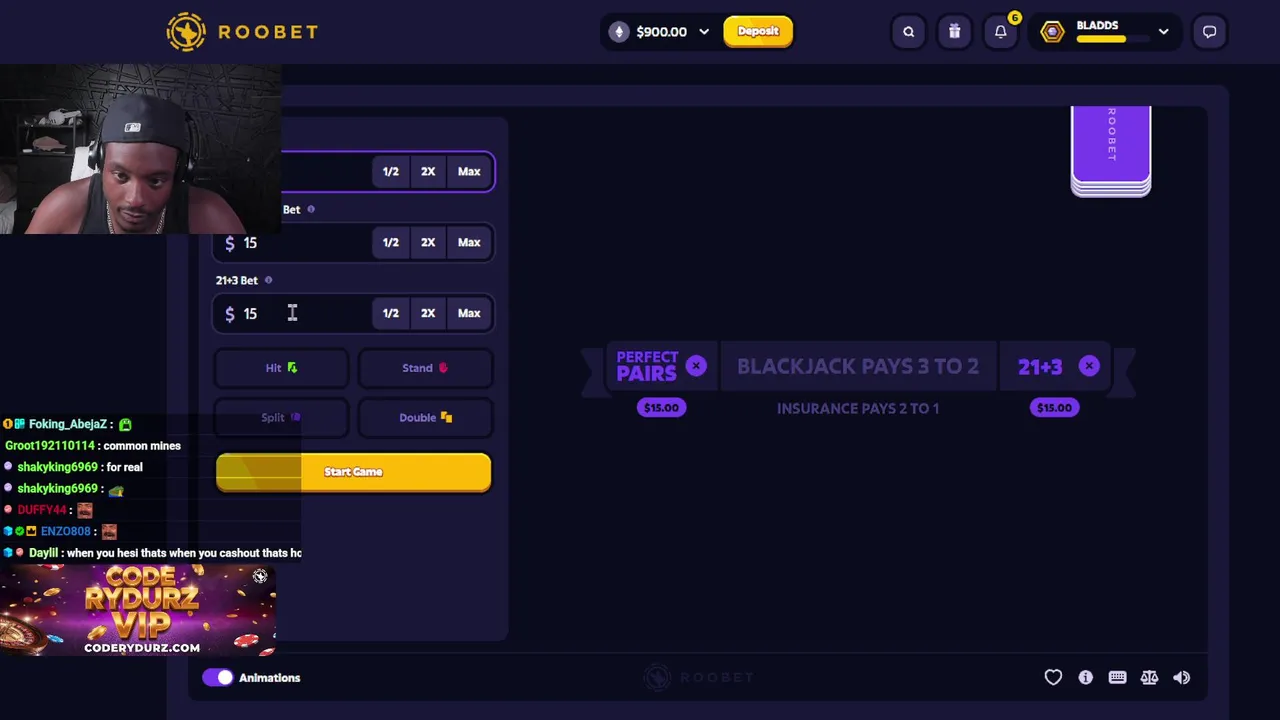Click the 21+3 $15.00 chip
Screen dimensions: 1280x720
coord(1054,407)
